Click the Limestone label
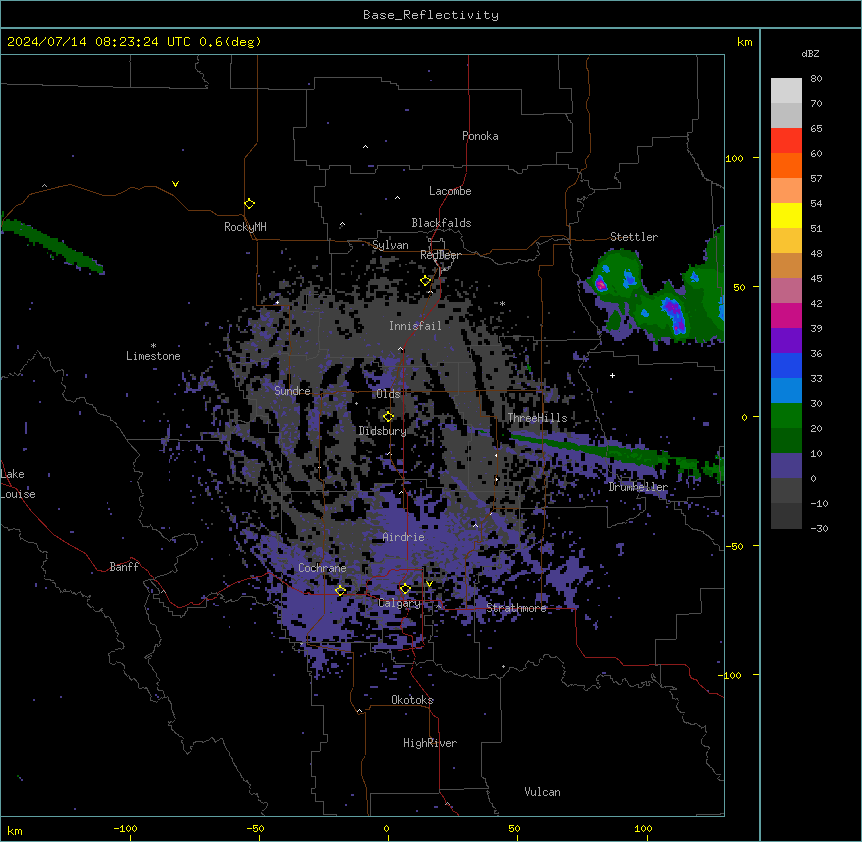This screenshot has width=862, height=842. pyautogui.click(x=153, y=356)
